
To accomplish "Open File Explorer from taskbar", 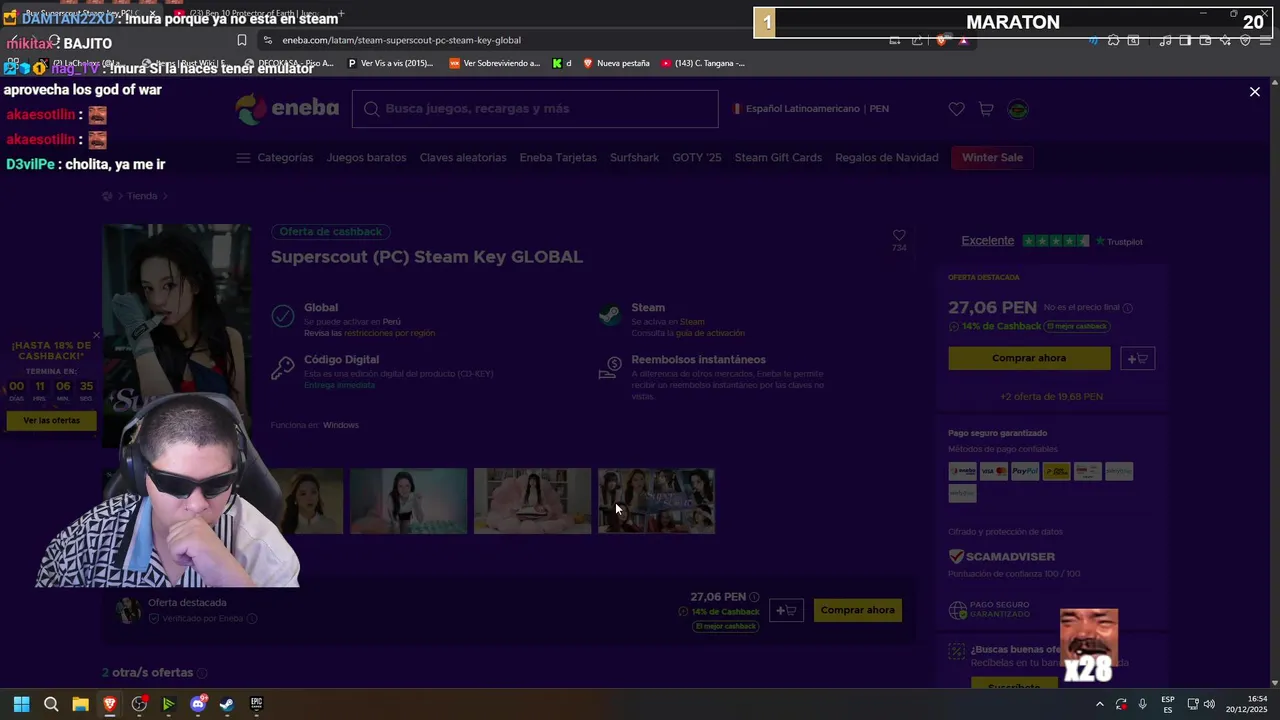I will (80, 704).
